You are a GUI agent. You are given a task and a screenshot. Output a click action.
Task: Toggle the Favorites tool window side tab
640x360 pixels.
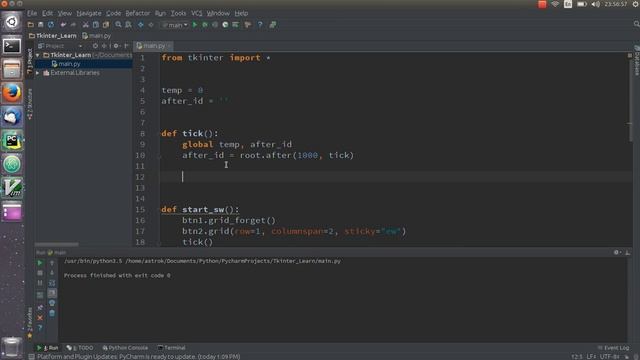click(x=30, y=323)
